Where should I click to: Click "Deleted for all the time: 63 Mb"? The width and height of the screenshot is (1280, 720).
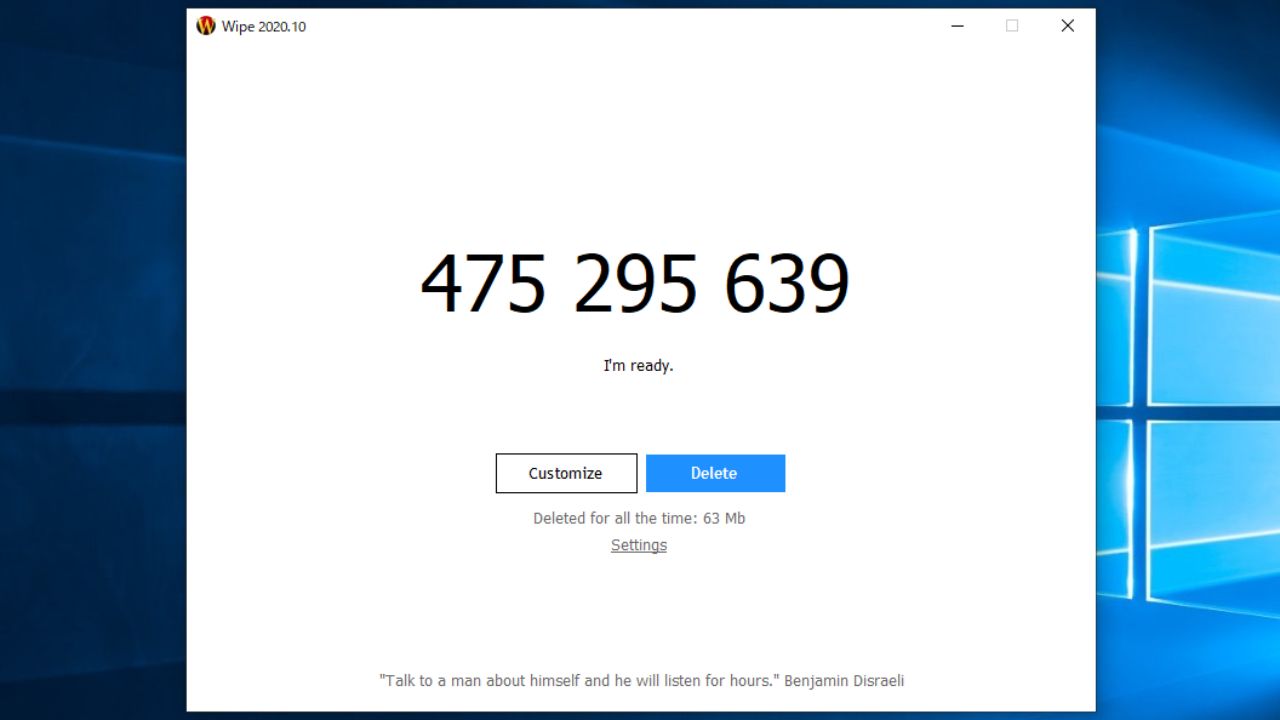[x=639, y=518]
